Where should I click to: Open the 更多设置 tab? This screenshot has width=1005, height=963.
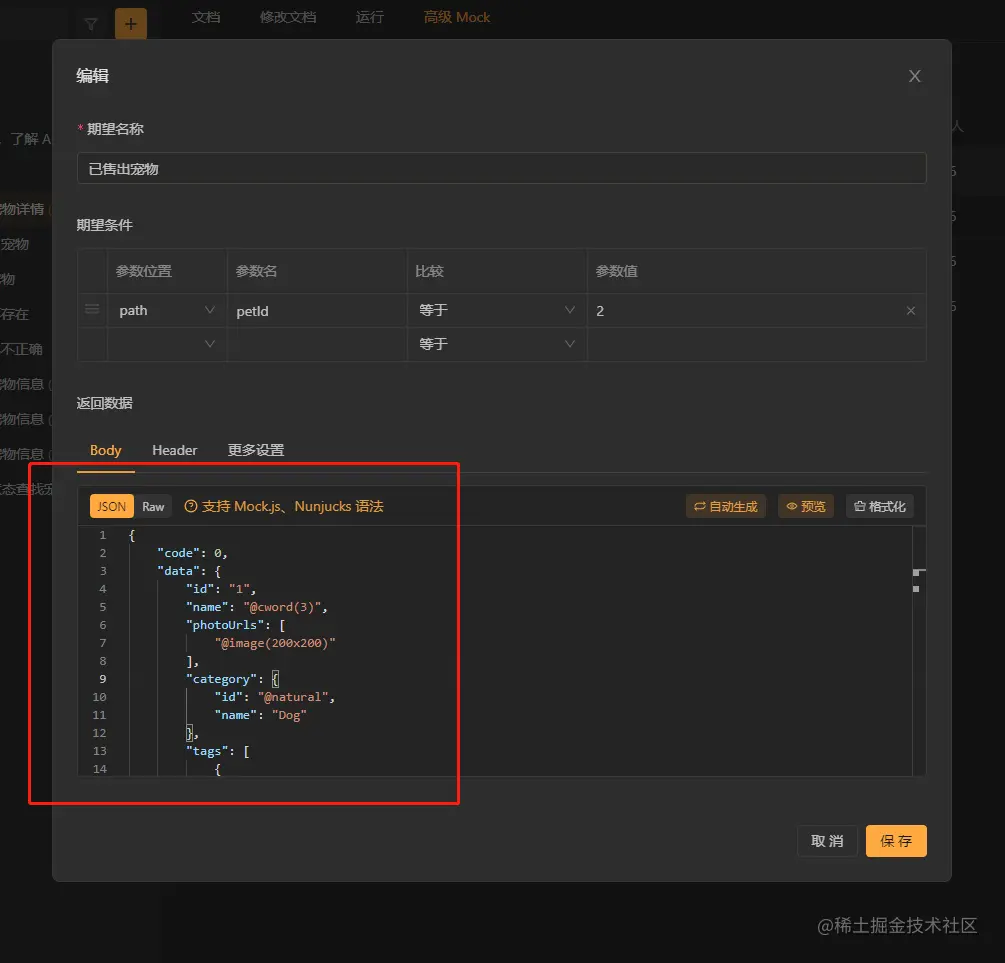256,450
